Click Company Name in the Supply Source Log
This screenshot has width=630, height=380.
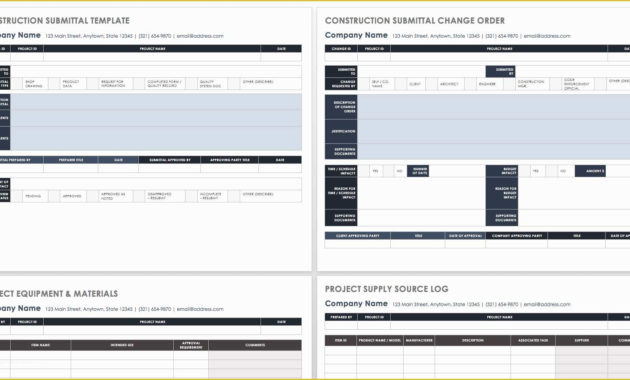coord(356,303)
